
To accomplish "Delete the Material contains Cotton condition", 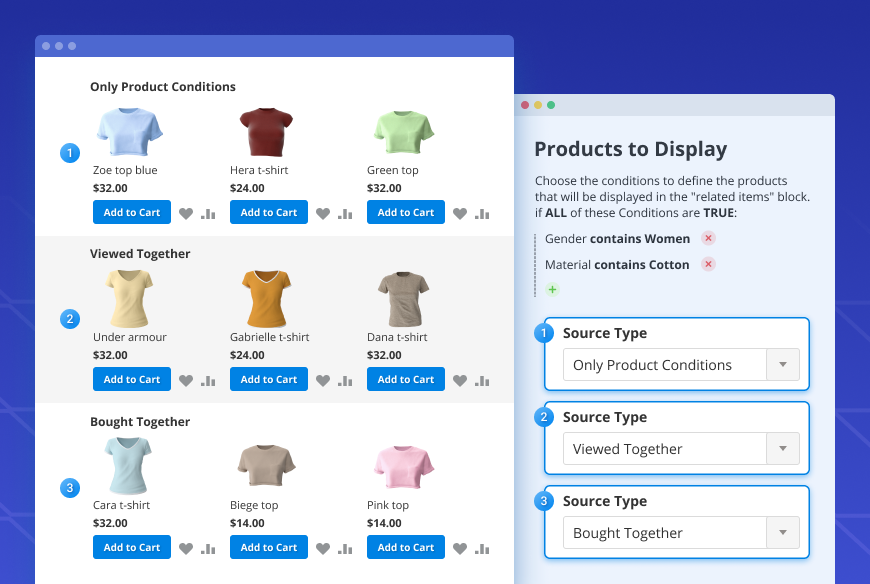I will [x=708, y=264].
